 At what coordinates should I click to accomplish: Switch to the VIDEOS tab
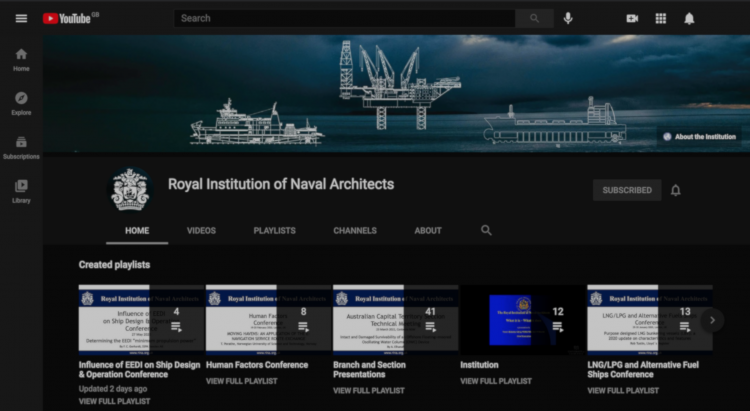pos(201,231)
